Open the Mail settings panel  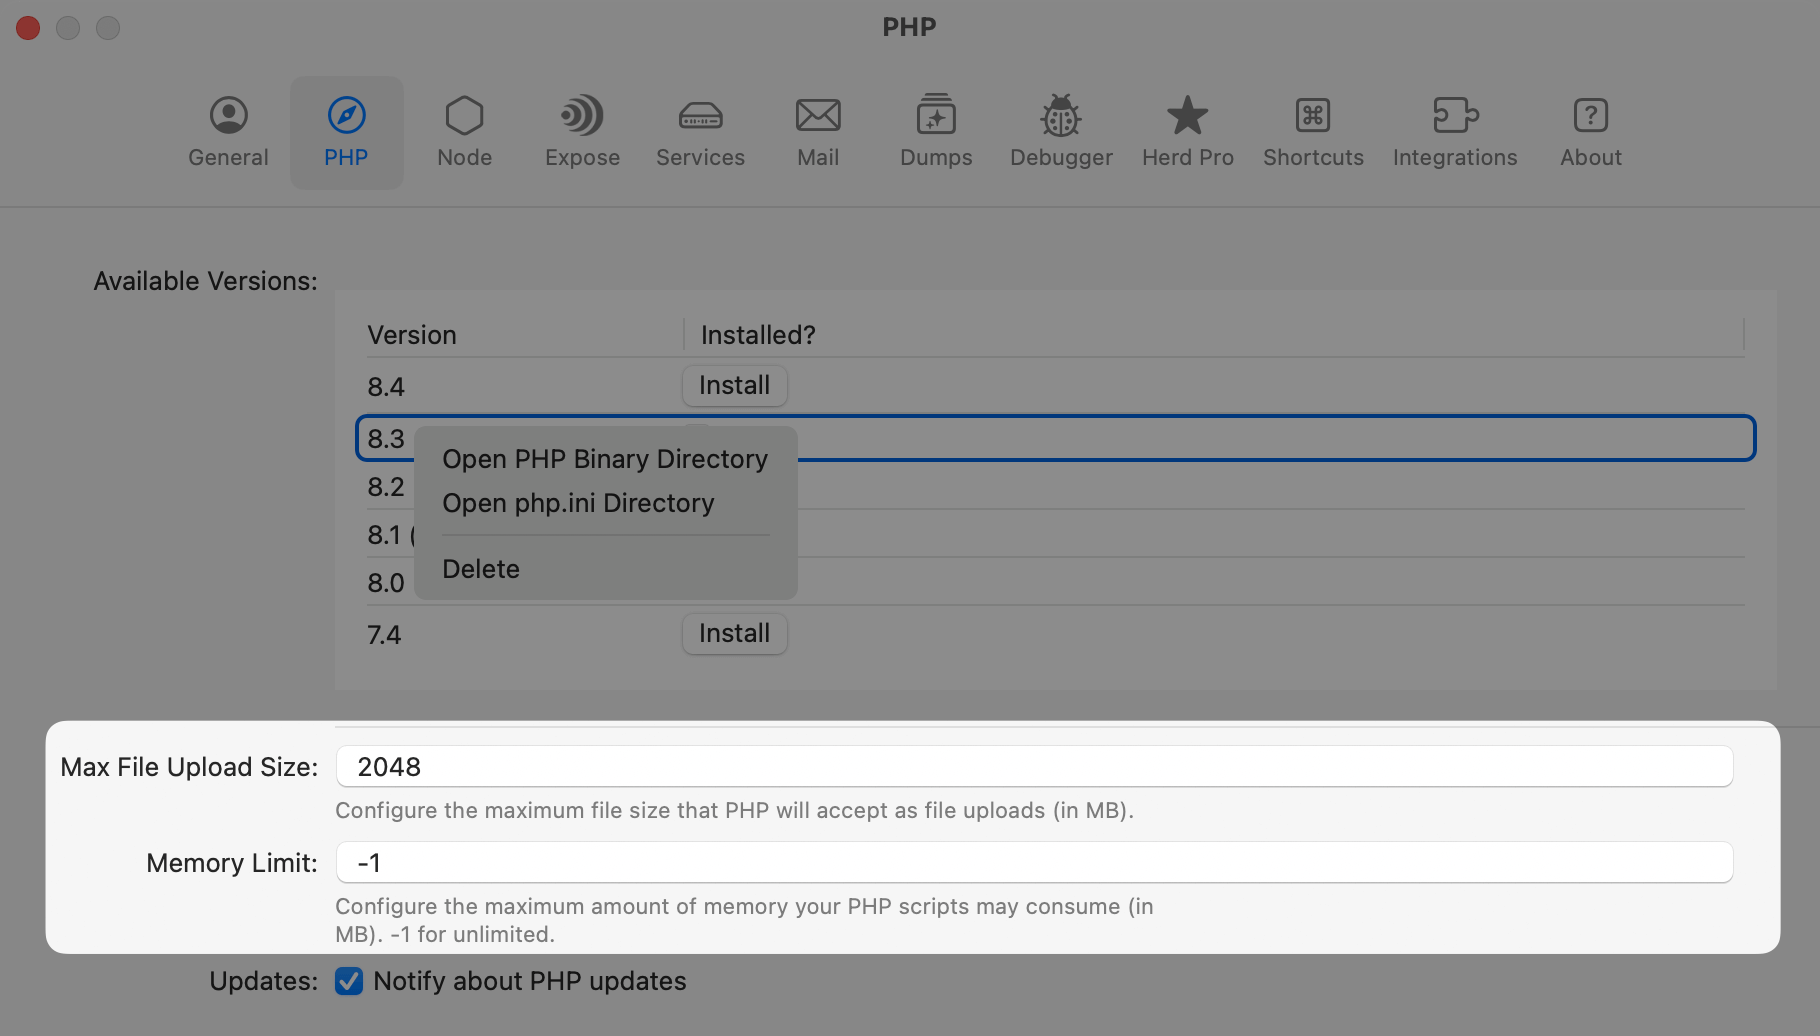(818, 130)
